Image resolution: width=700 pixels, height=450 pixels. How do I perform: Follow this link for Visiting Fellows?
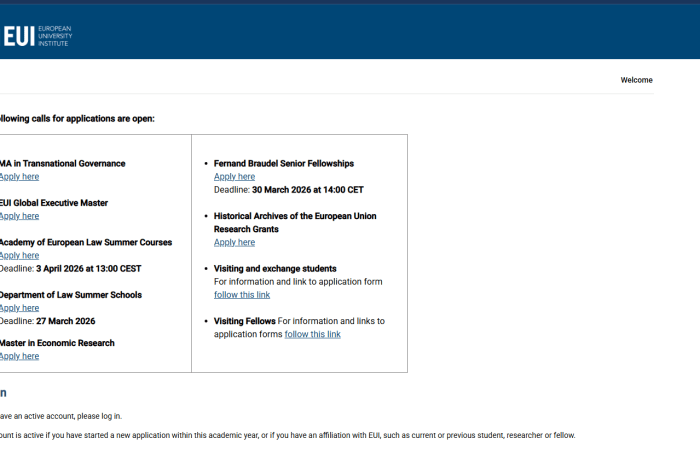(312, 334)
